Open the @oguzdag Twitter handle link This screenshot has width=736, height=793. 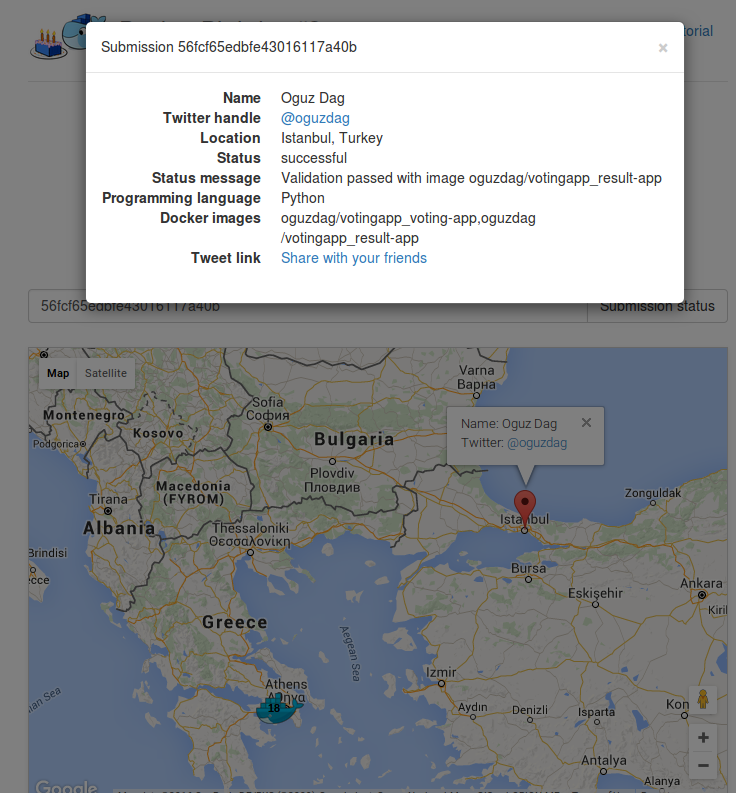(x=315, y=118)
